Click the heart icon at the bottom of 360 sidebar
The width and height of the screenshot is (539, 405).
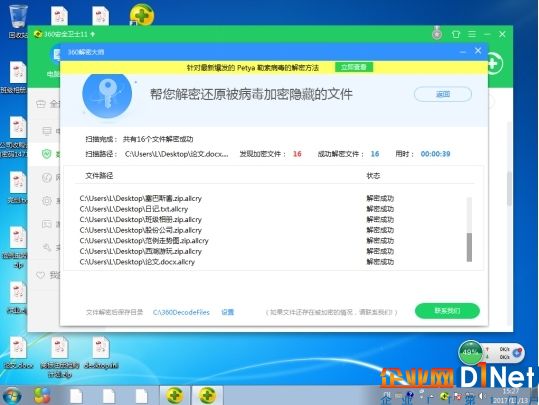41,275
